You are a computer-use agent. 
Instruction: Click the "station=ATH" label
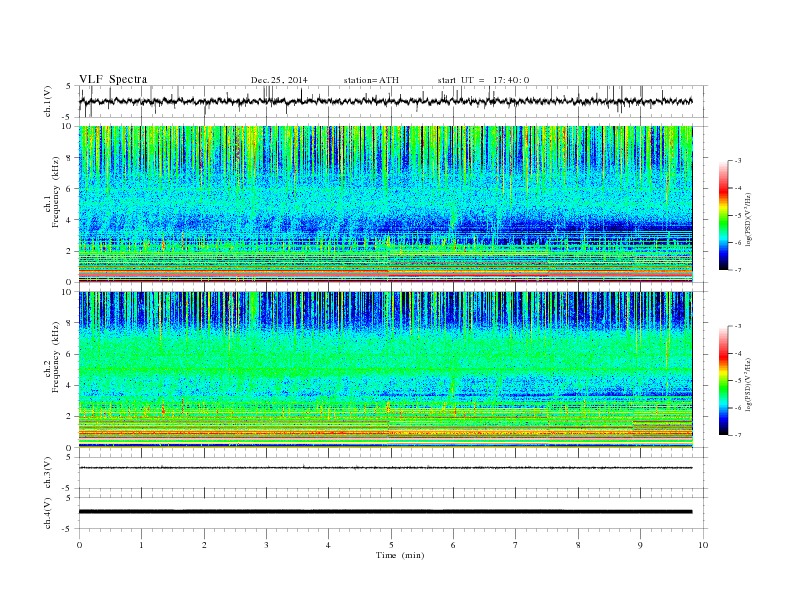coord(371,80)
